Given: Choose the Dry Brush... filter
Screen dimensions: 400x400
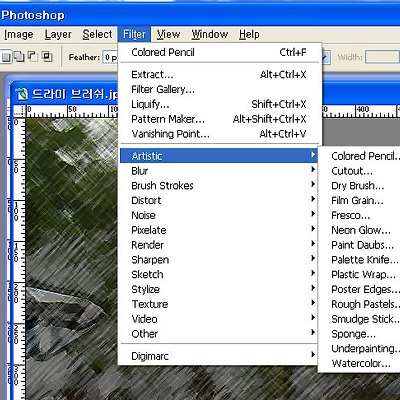Looking at the screenshot, I should click(x=360, y=186).
